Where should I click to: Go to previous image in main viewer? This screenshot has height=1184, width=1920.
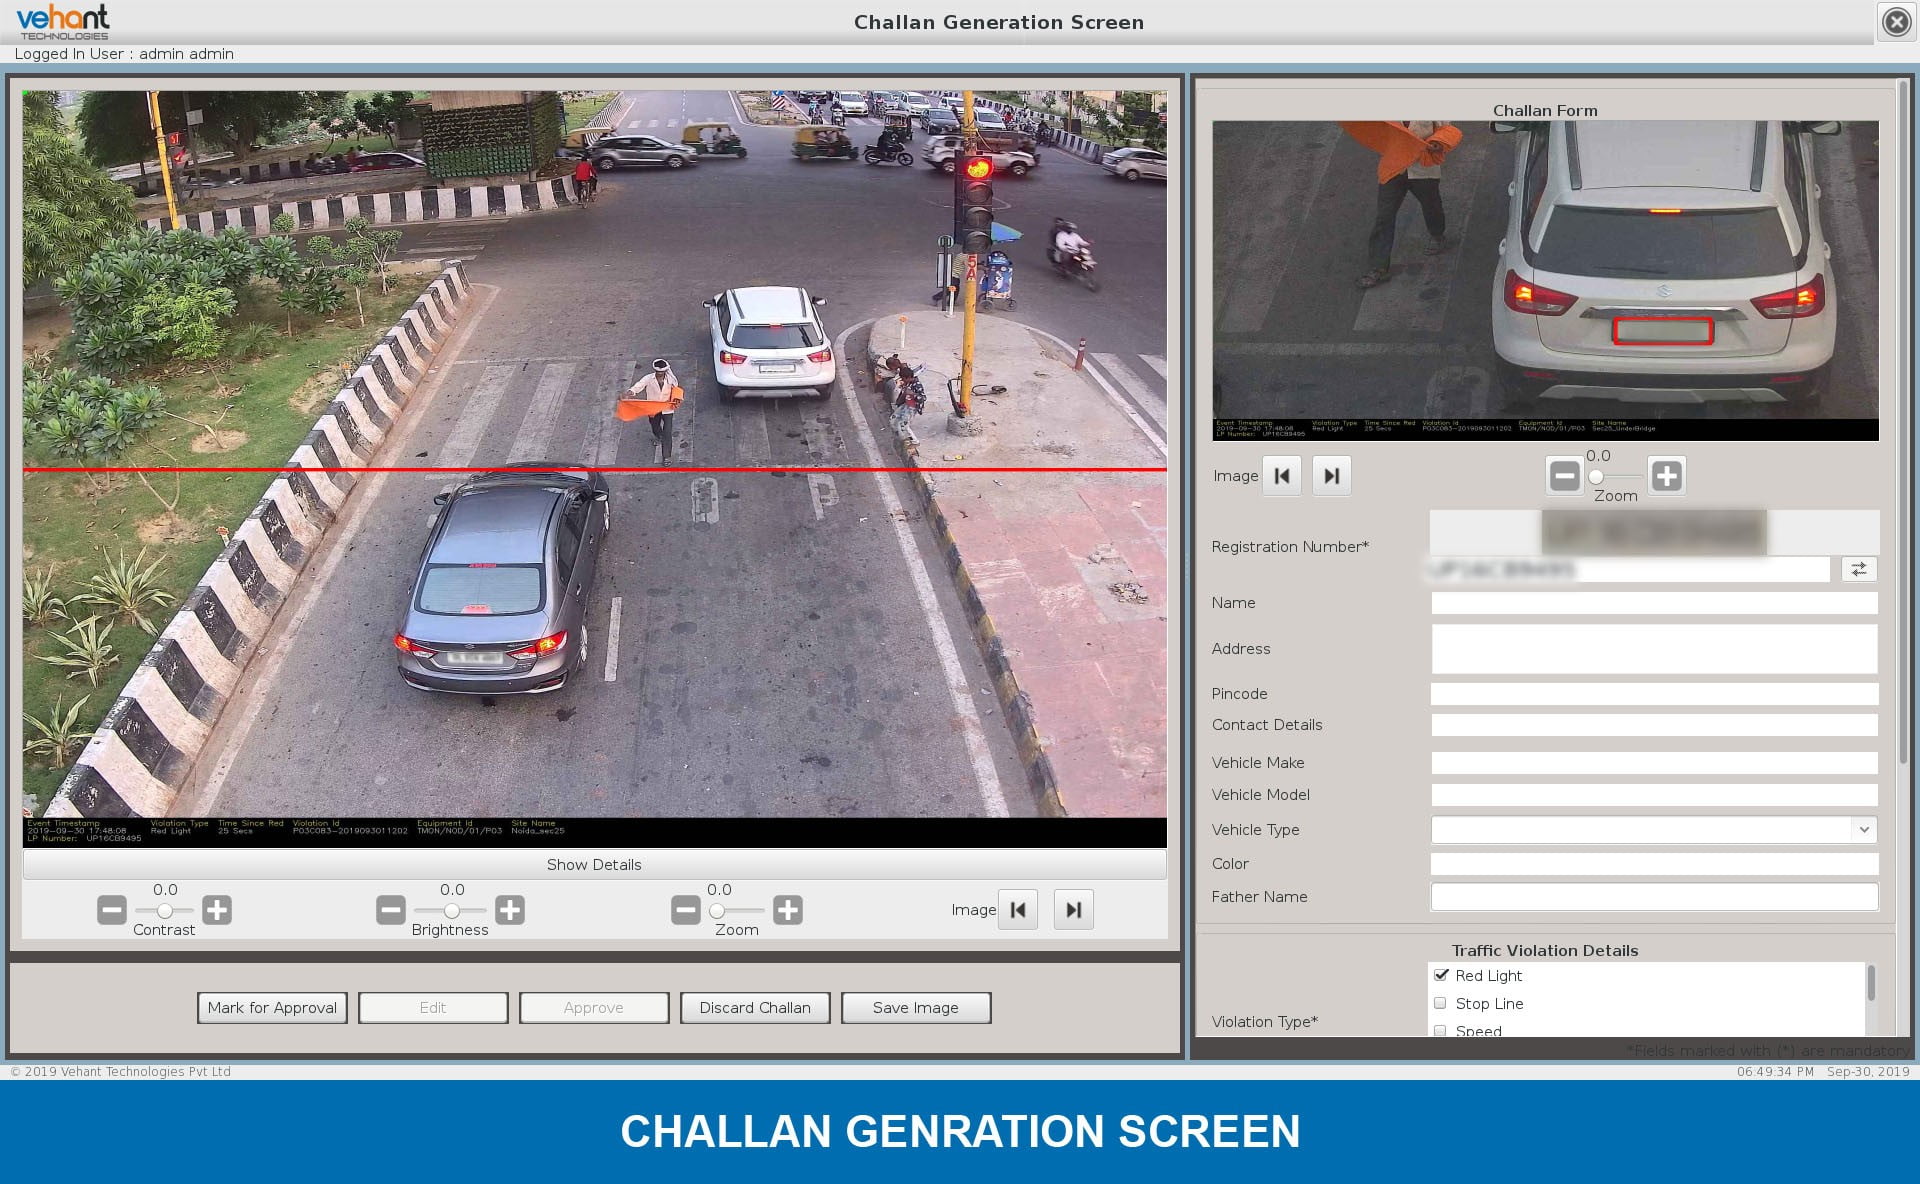click(1018, 910)
